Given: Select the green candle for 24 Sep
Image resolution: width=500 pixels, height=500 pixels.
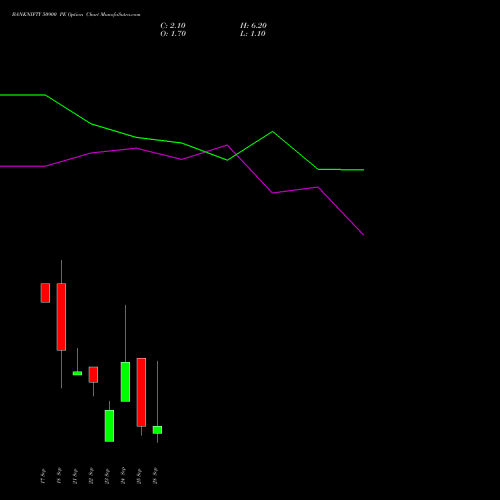Looking at the screenshot, I should tap(125, 382).
